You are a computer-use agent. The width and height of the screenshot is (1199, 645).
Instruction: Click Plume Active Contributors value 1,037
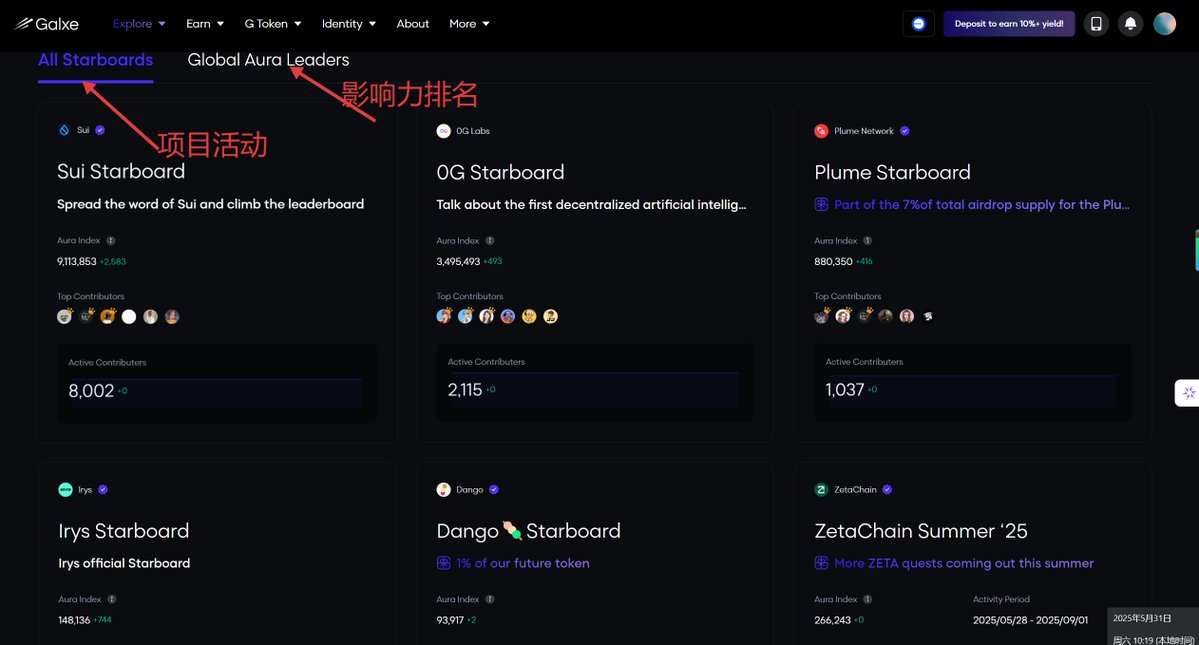844,390
